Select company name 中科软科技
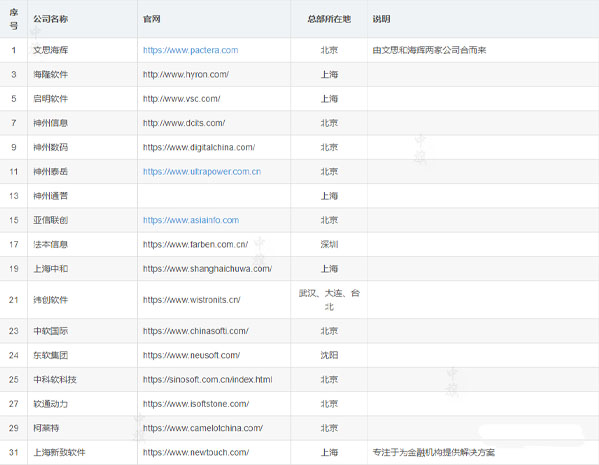The width and height of the screenshot is (599, 465). click(x=55, y=379)
